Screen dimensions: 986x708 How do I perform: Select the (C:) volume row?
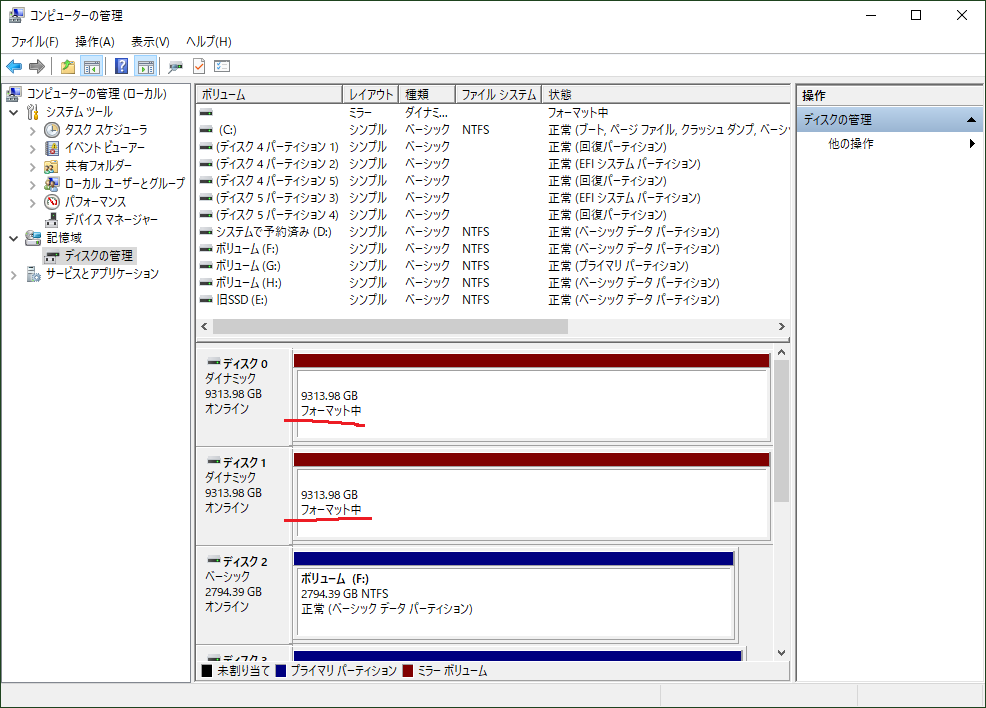(x=493, y=130)
